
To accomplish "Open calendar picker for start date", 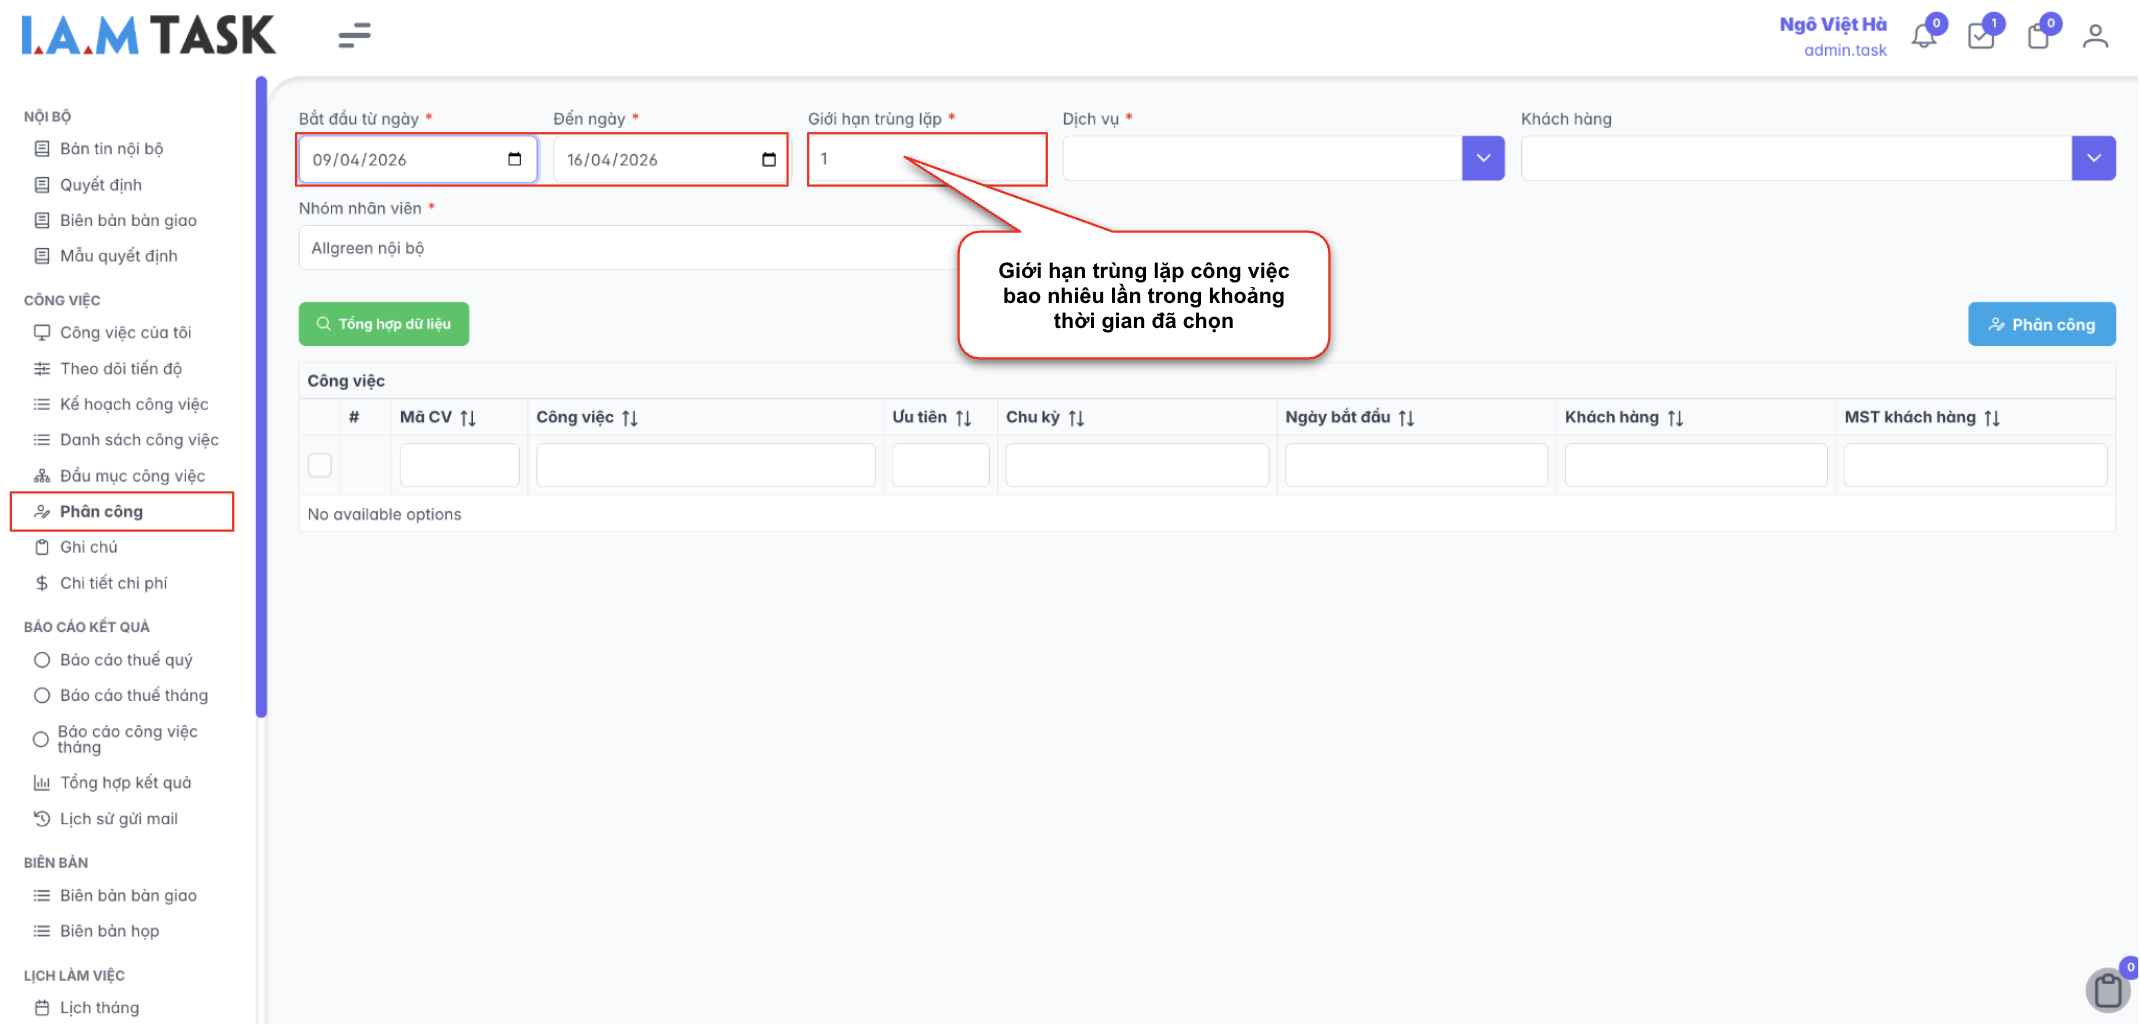I will click(514, 160).
